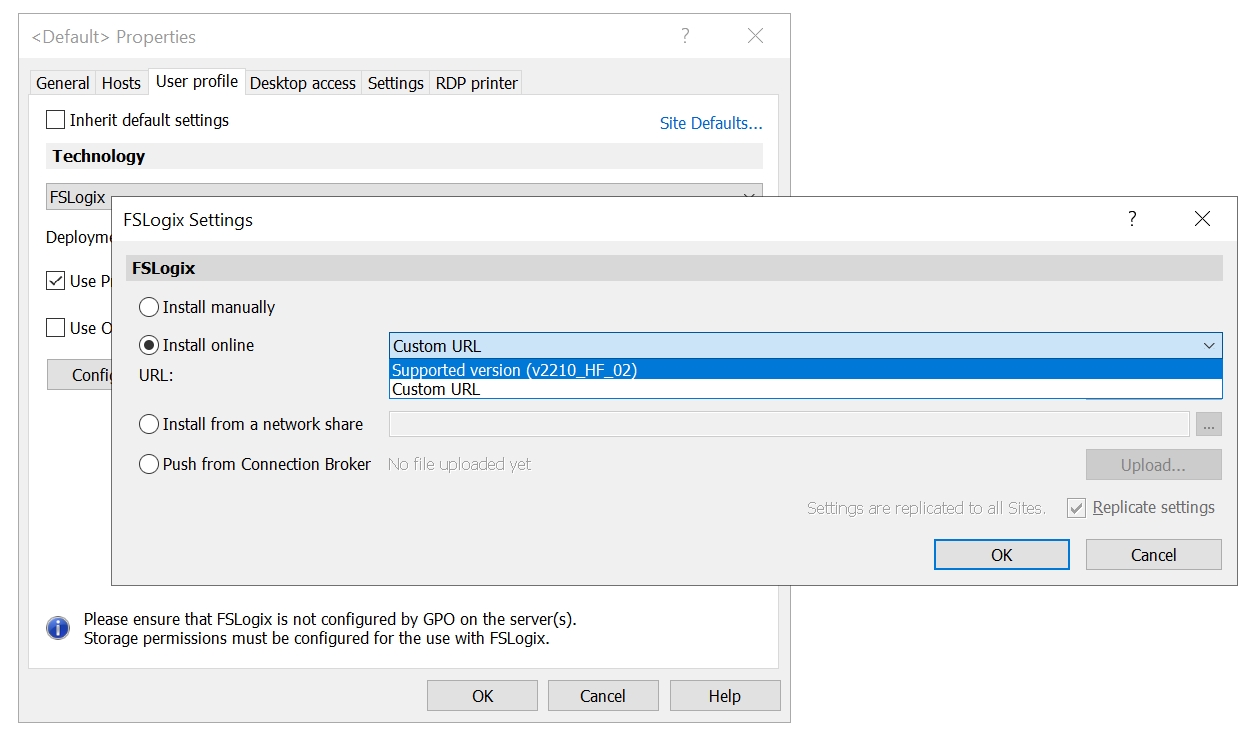Open the Desktop access tab
The image size is (1258, 743).
tap(302, 83)
